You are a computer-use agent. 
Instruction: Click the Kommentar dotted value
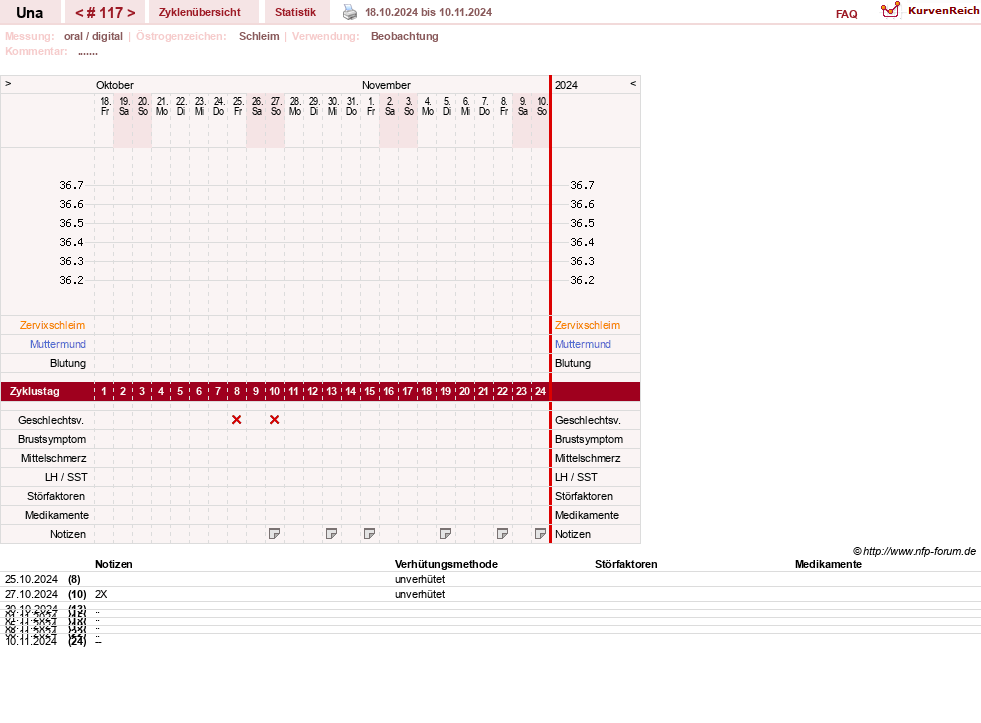[x=88, y=53]
